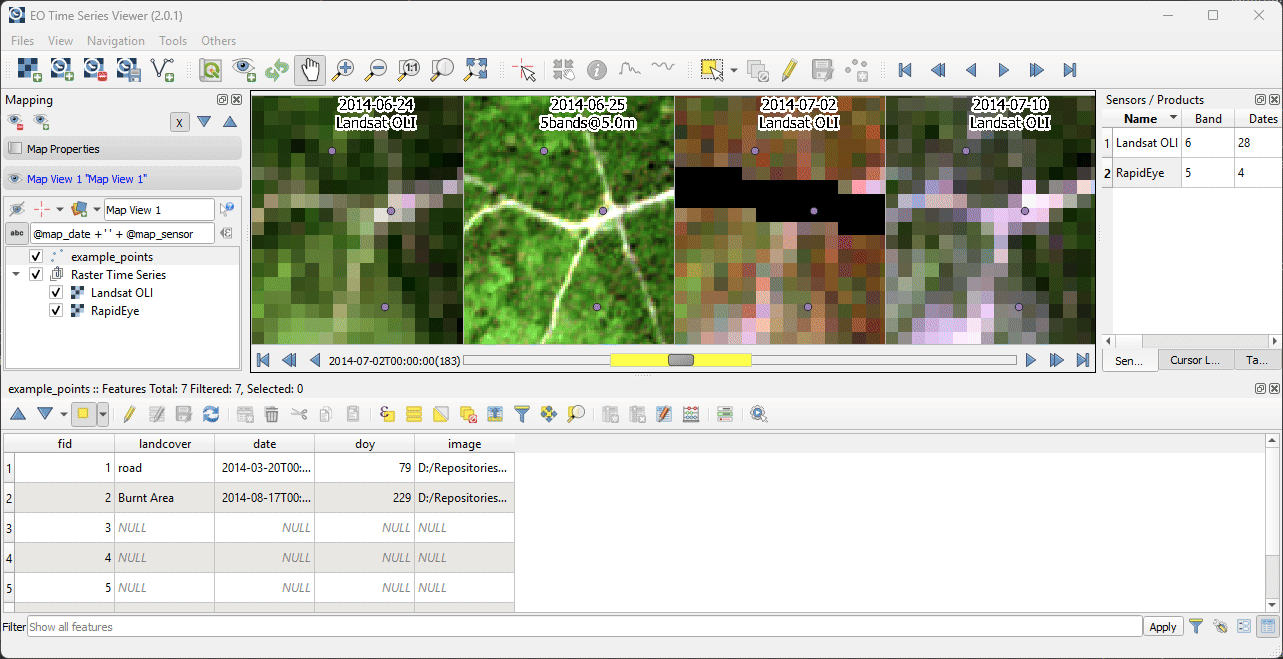The height and width of the screenshot is (659, 1283).
Task: Click the next date arrow in main toolbar
Action: (x=1004, y=70)
